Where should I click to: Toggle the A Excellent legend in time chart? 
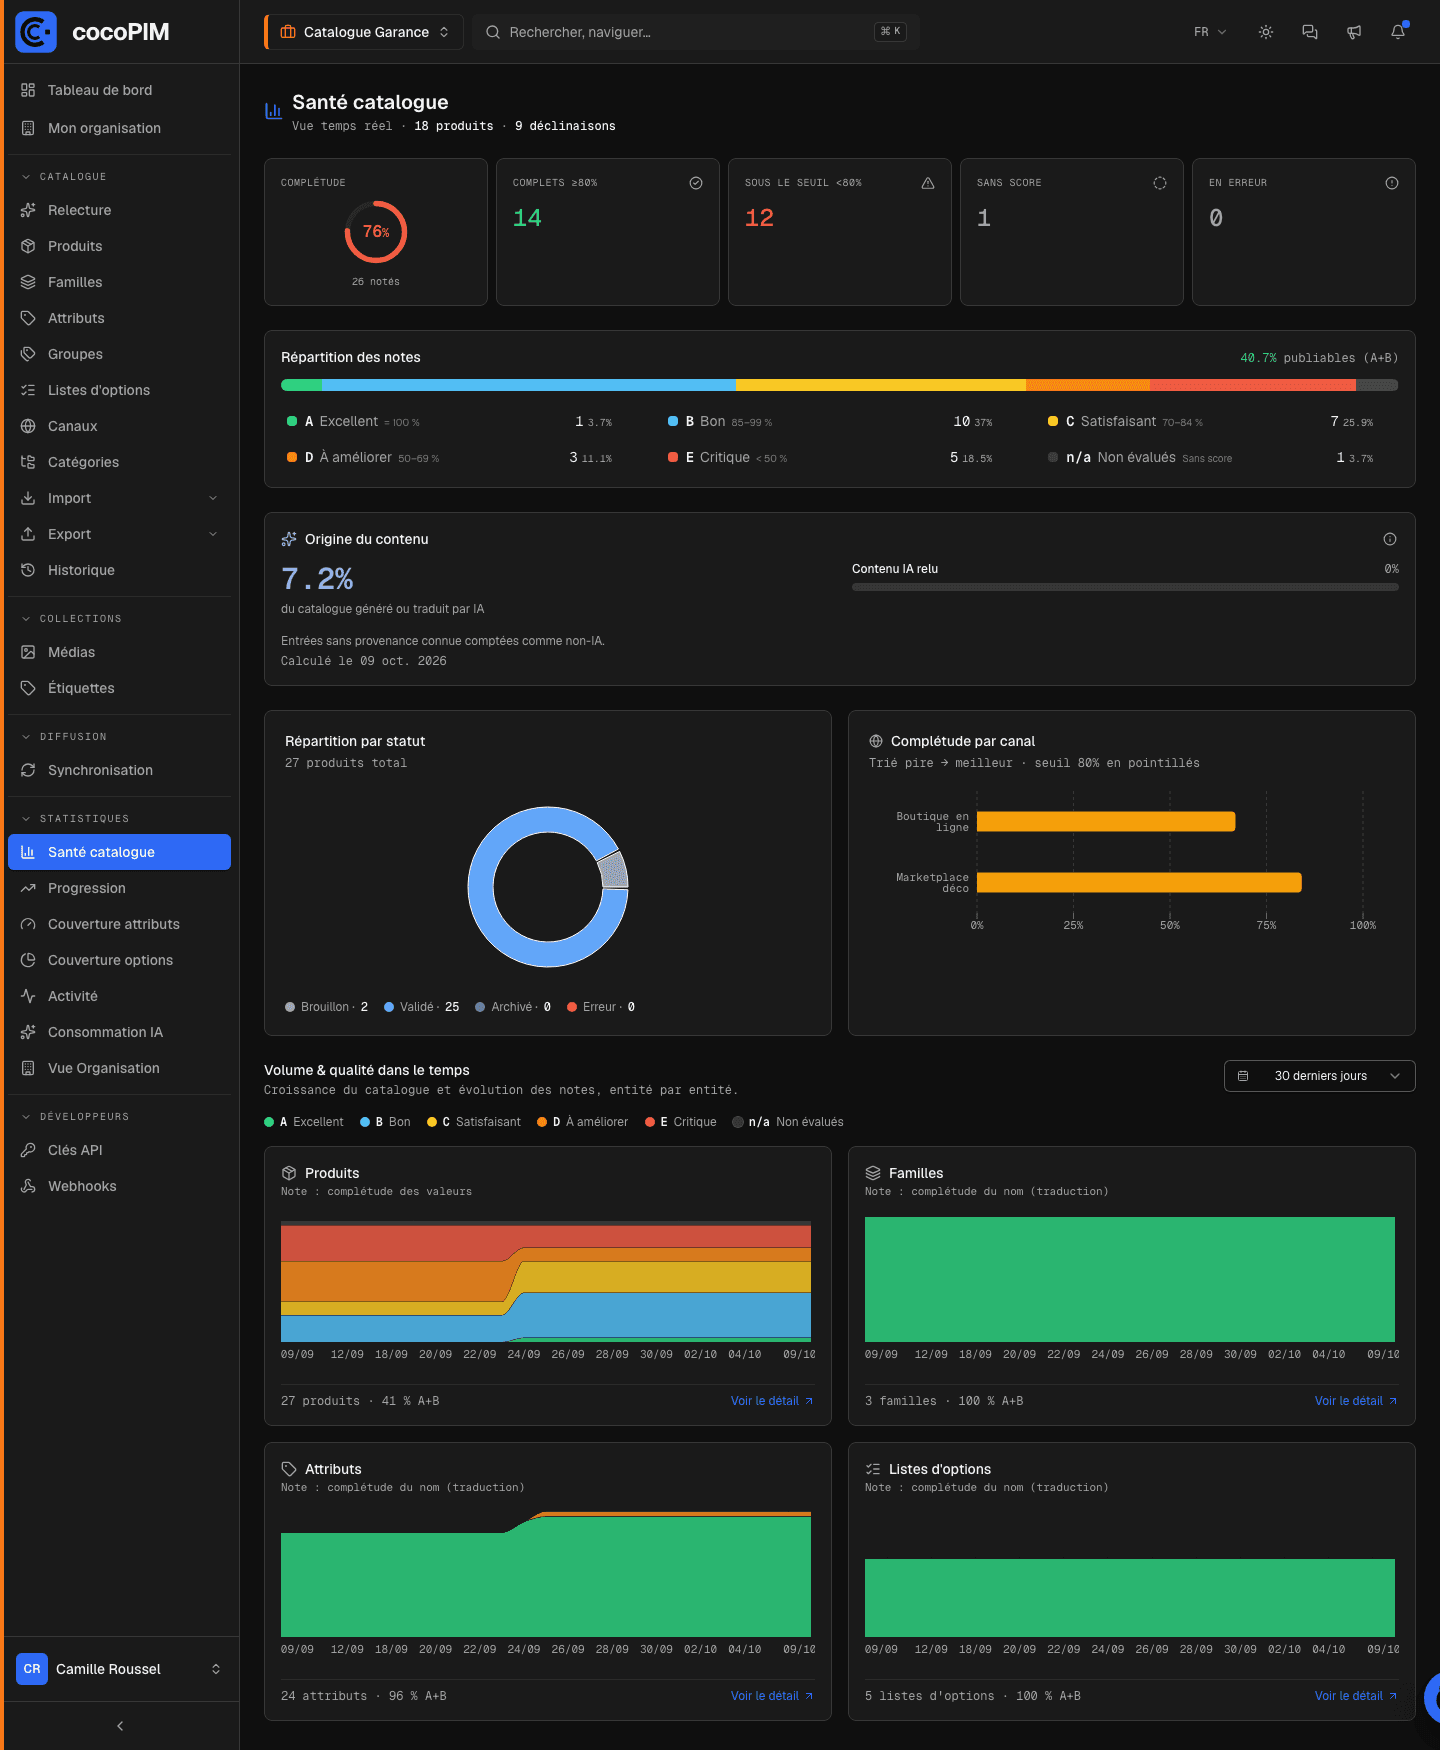click(x=304, y=1122)
